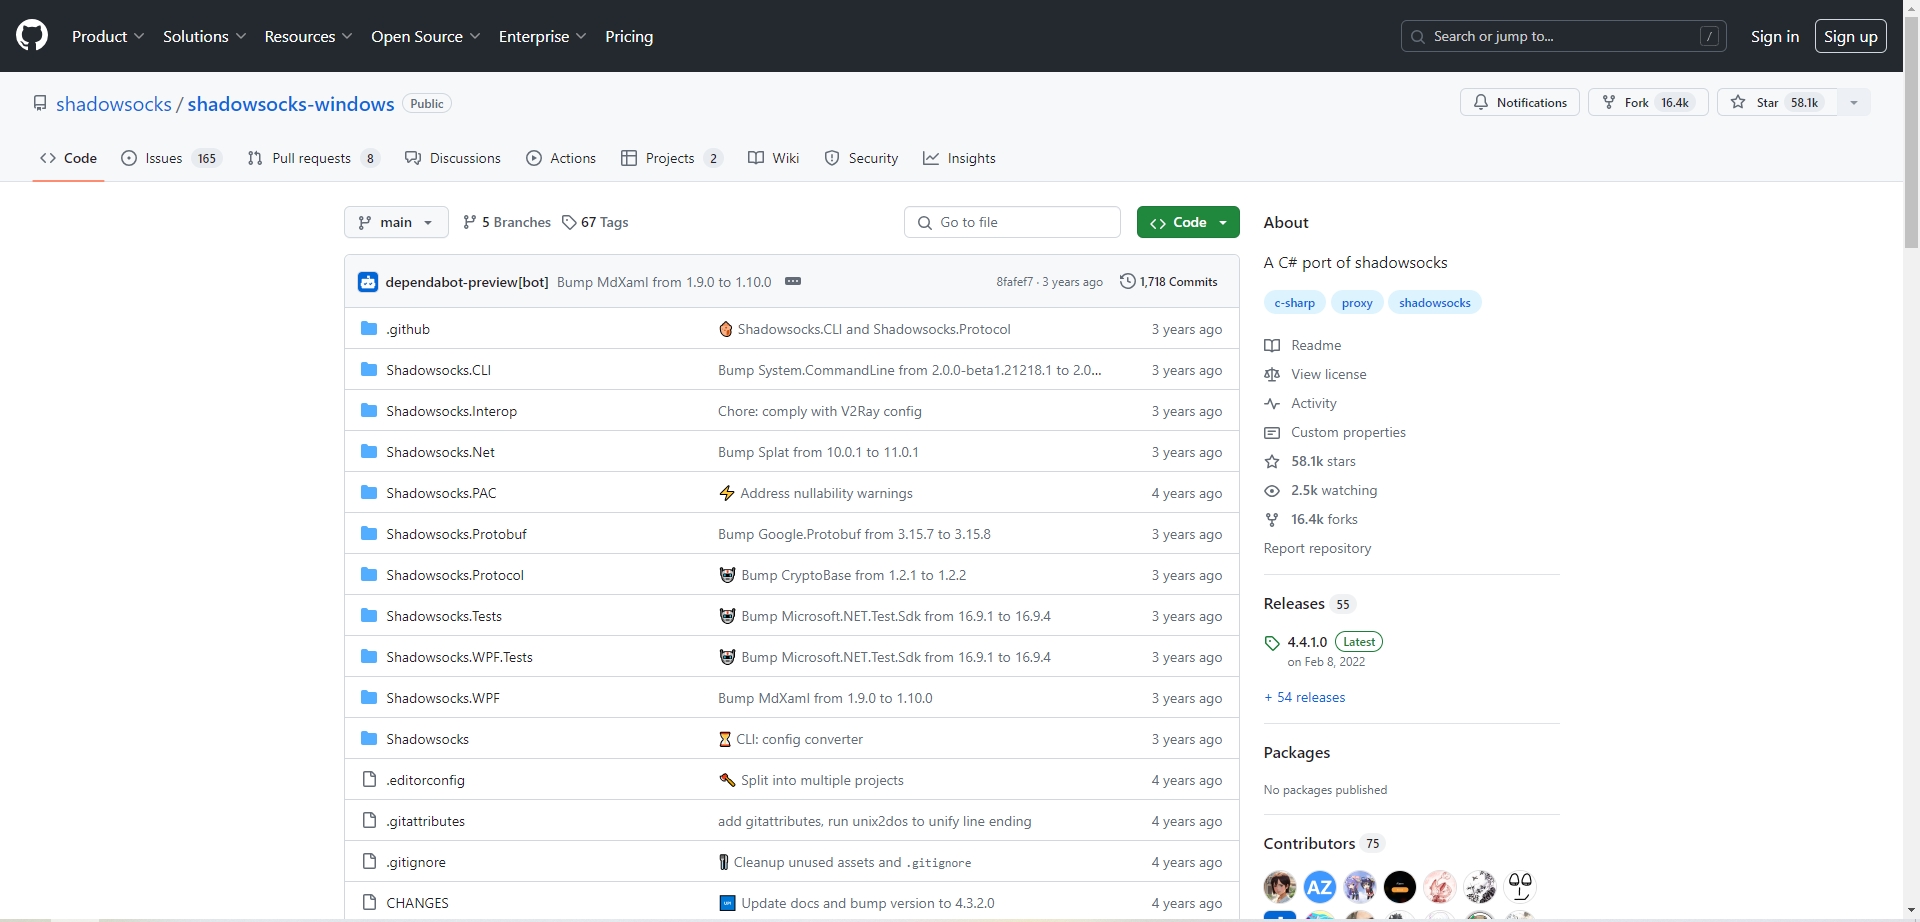Open repository Activity

pyautogui.click(x=1300, y=403)
